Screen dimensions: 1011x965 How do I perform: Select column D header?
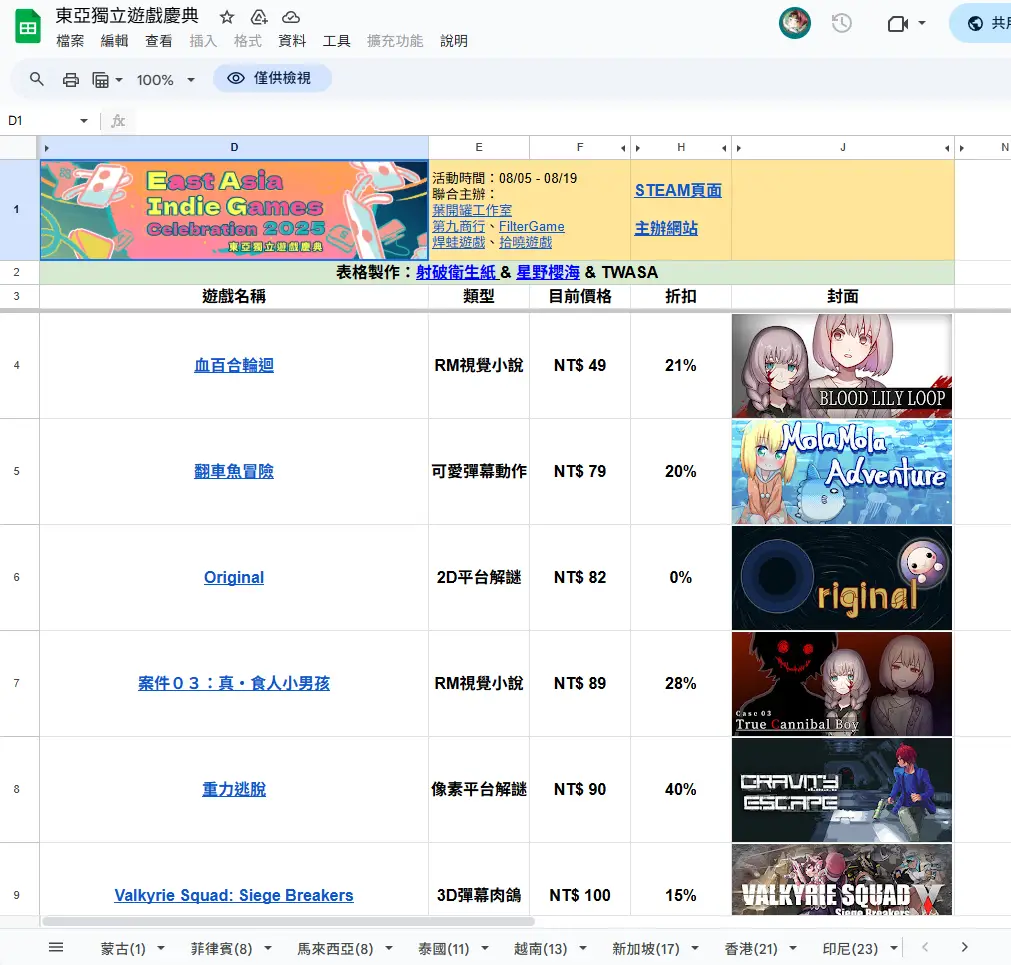coord(234,148)
